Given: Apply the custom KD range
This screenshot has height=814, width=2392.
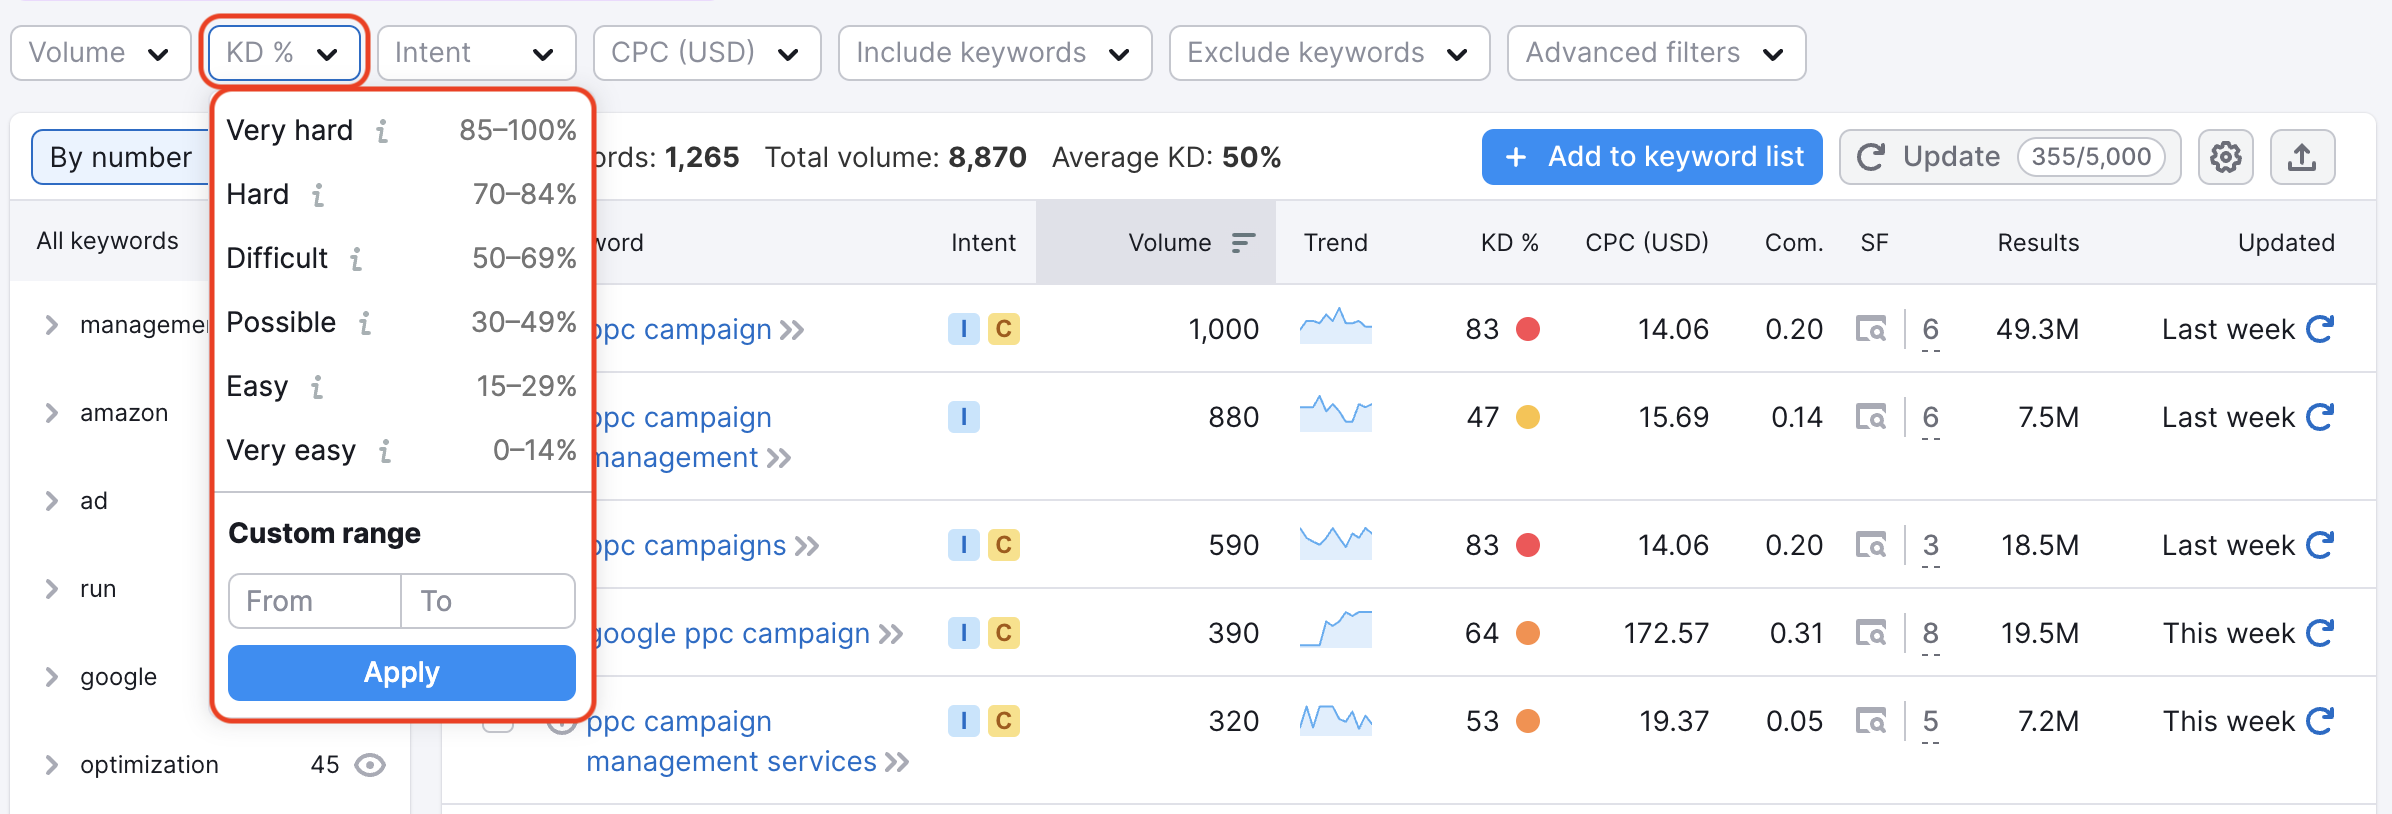Looking at the screenshot, I should 402,673.
